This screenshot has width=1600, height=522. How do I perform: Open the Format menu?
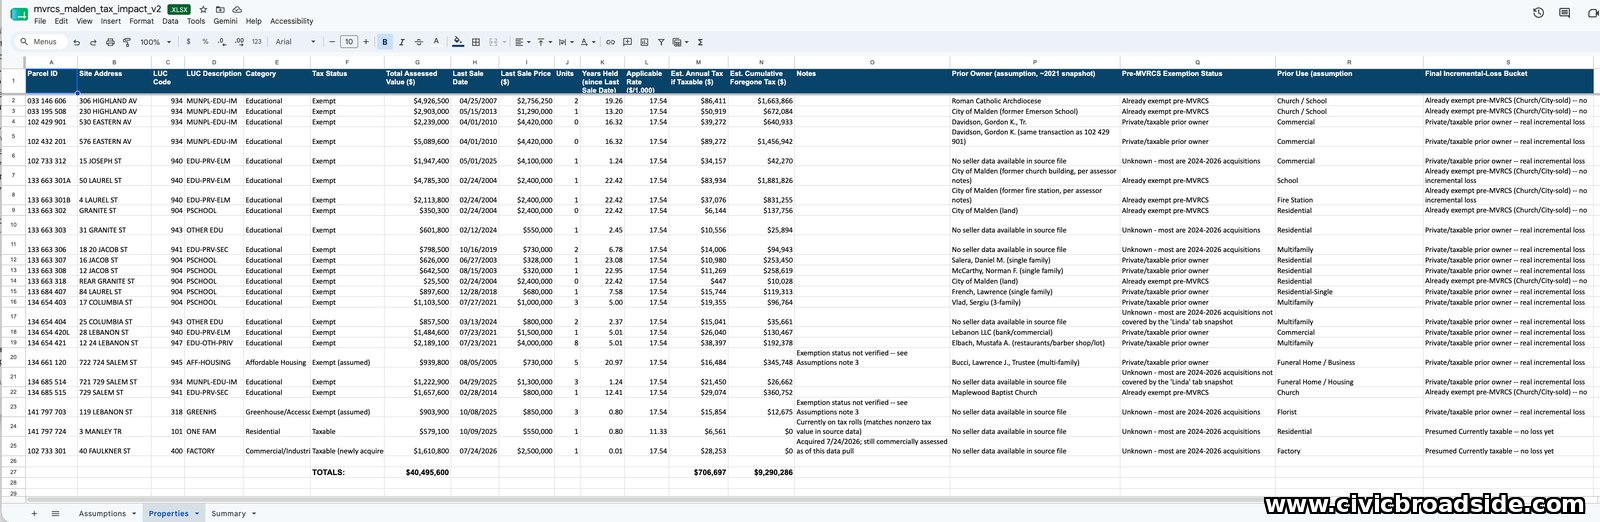pos(142,21)
